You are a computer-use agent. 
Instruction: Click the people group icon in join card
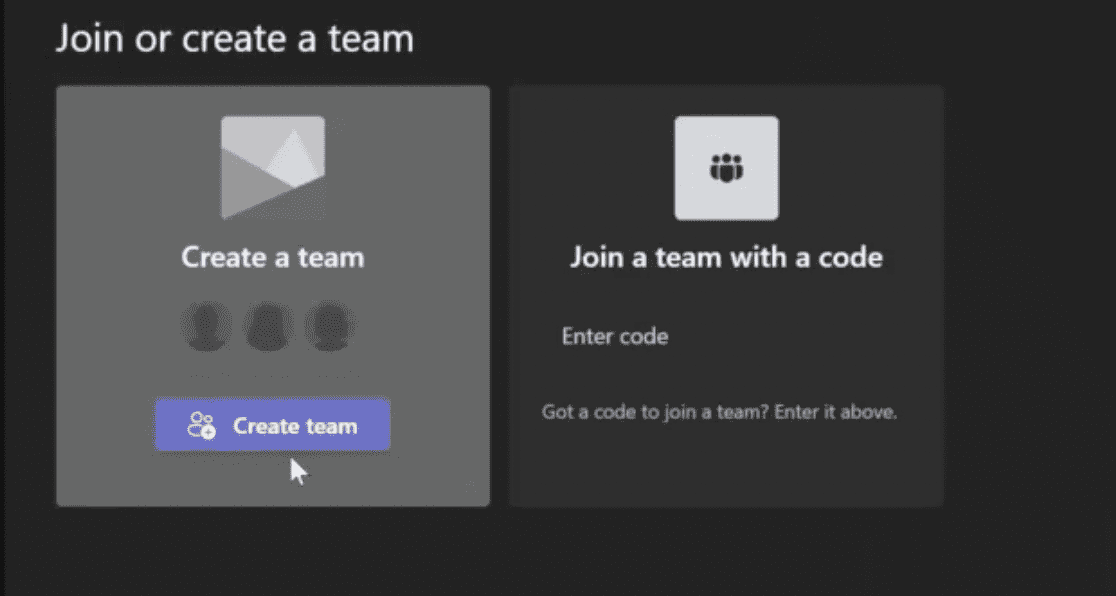pyautogui.click(x=726, y=168)
